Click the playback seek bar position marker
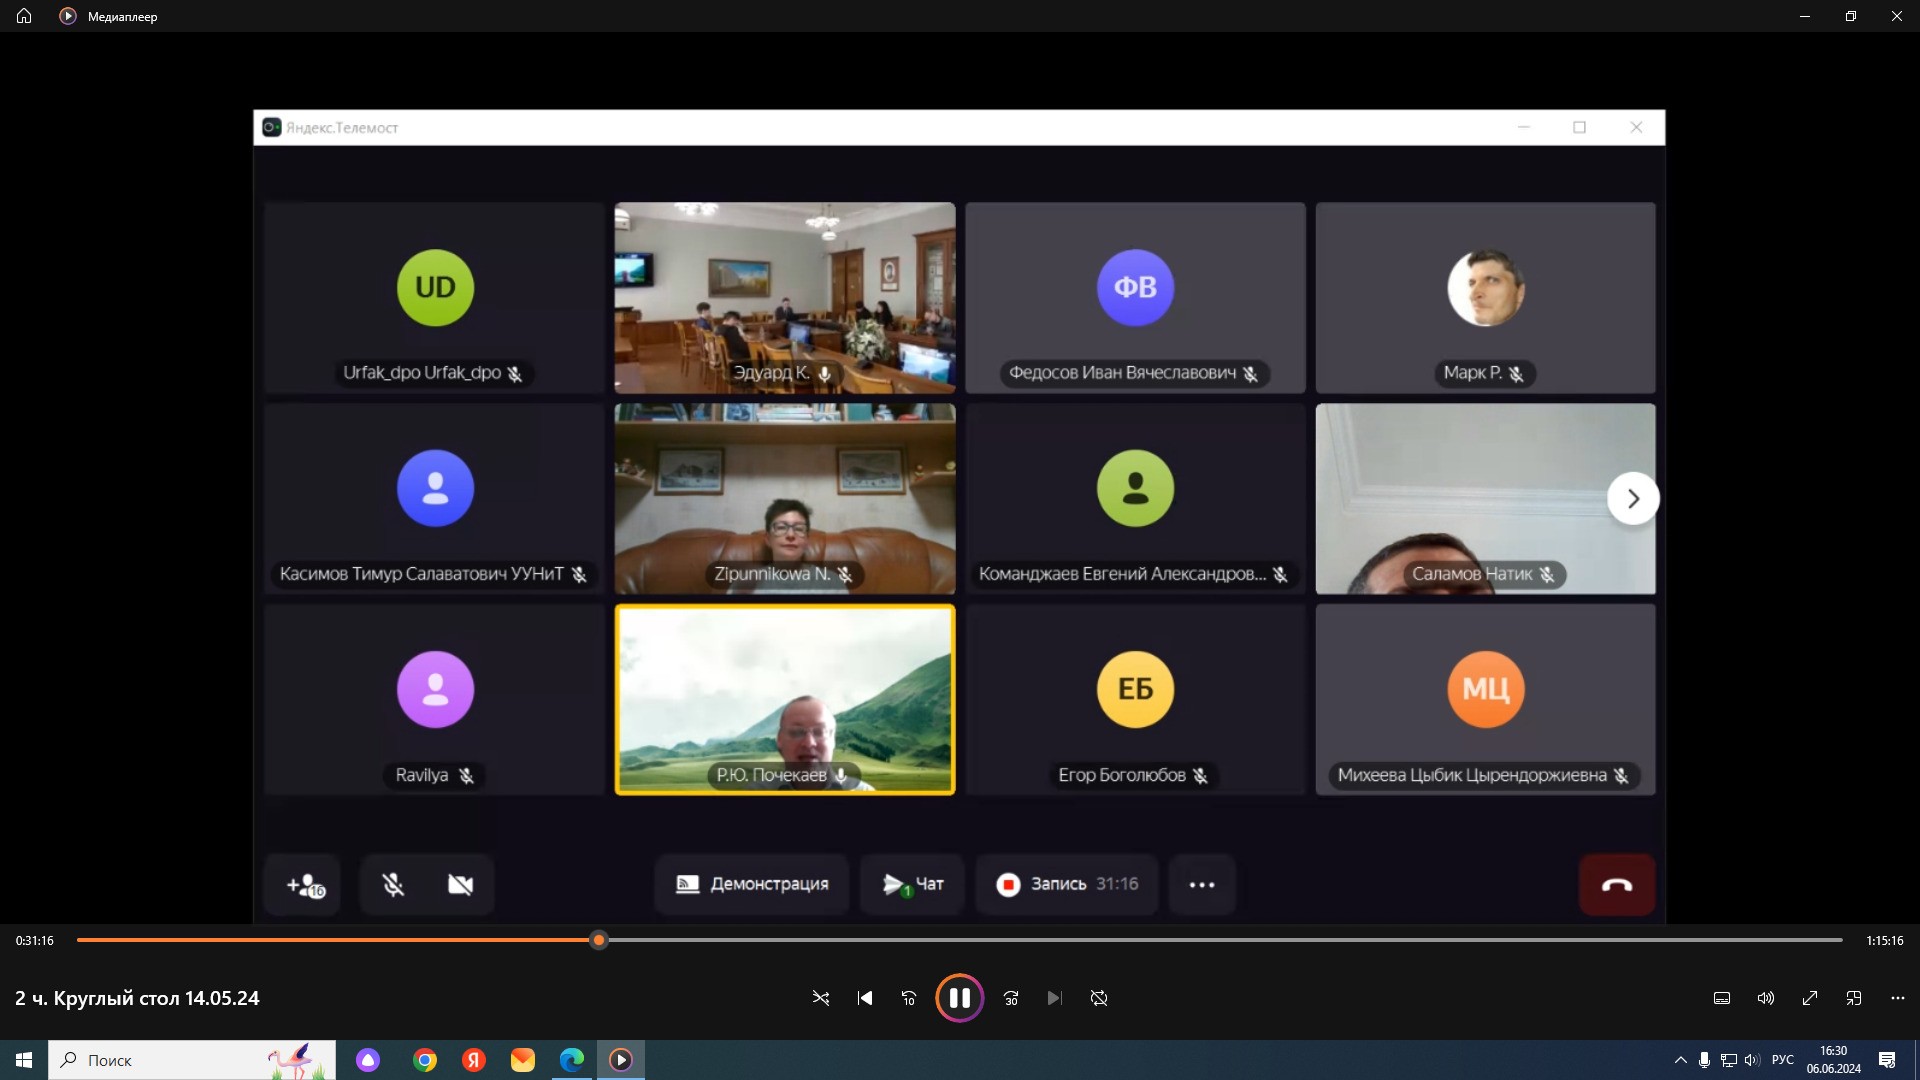Viewport: 1920px width, 1080px height. (599, 940)
